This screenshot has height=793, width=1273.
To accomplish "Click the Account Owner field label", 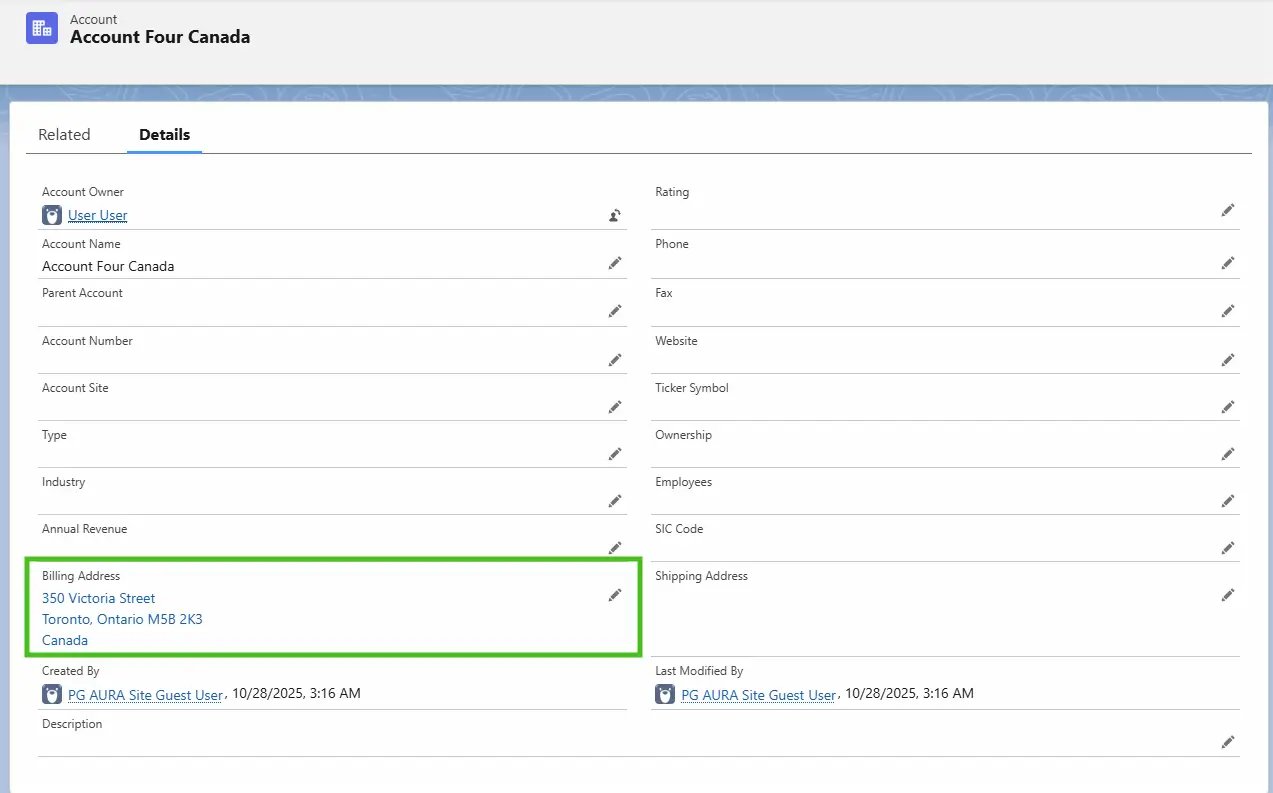I will pos(83,192).
